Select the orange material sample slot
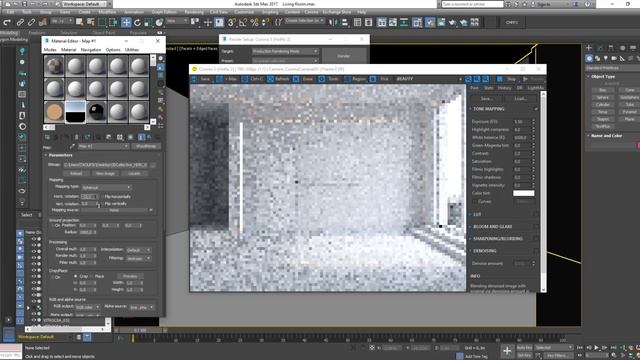This screenshot has height=360, width=640. click(54, 112)
